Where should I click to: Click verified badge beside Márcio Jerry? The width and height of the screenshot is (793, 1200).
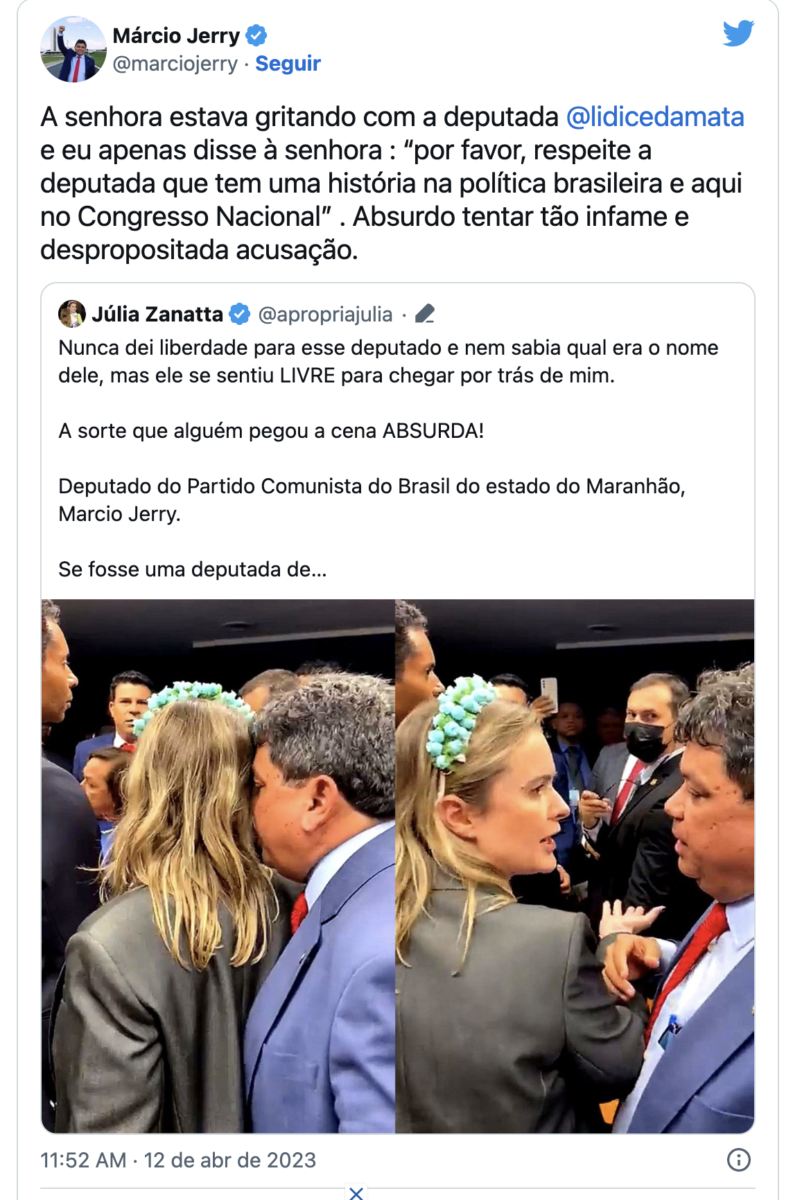coord(257,36)
